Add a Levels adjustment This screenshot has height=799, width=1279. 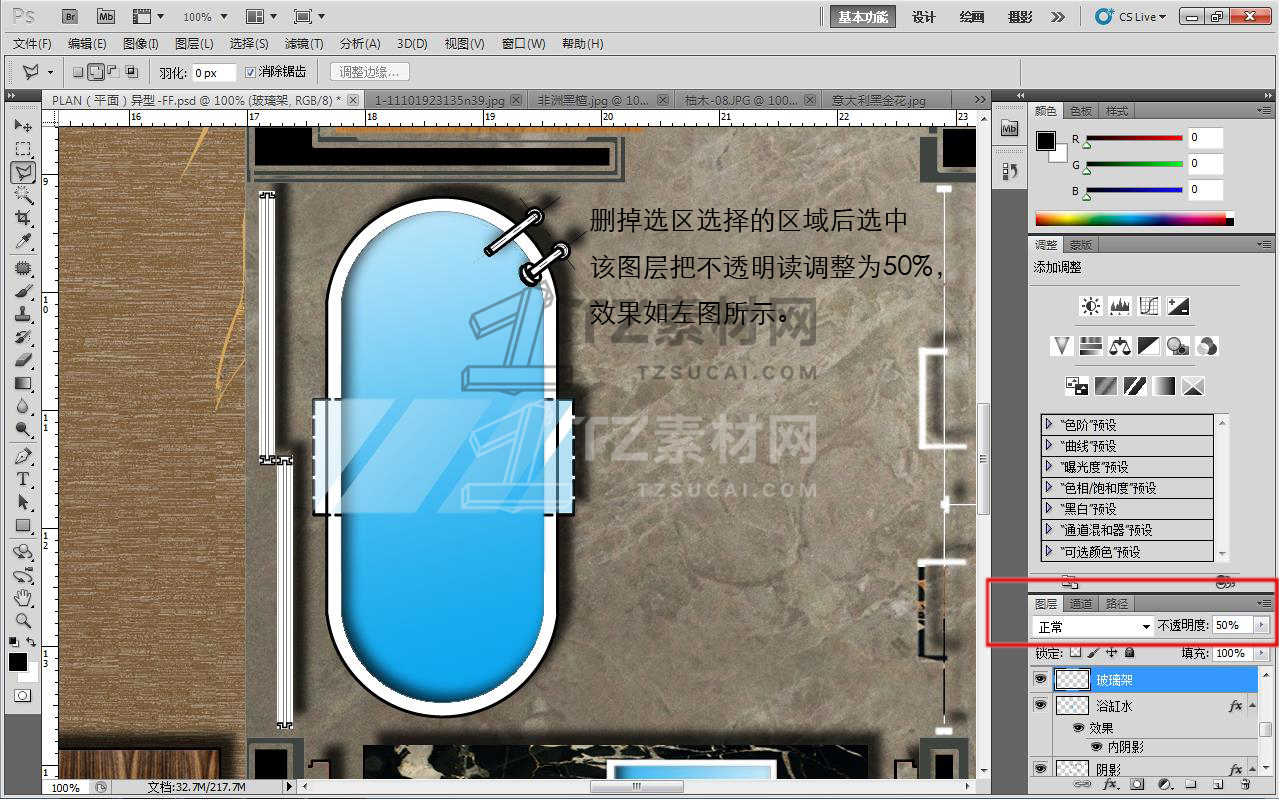pos(1120,306)
